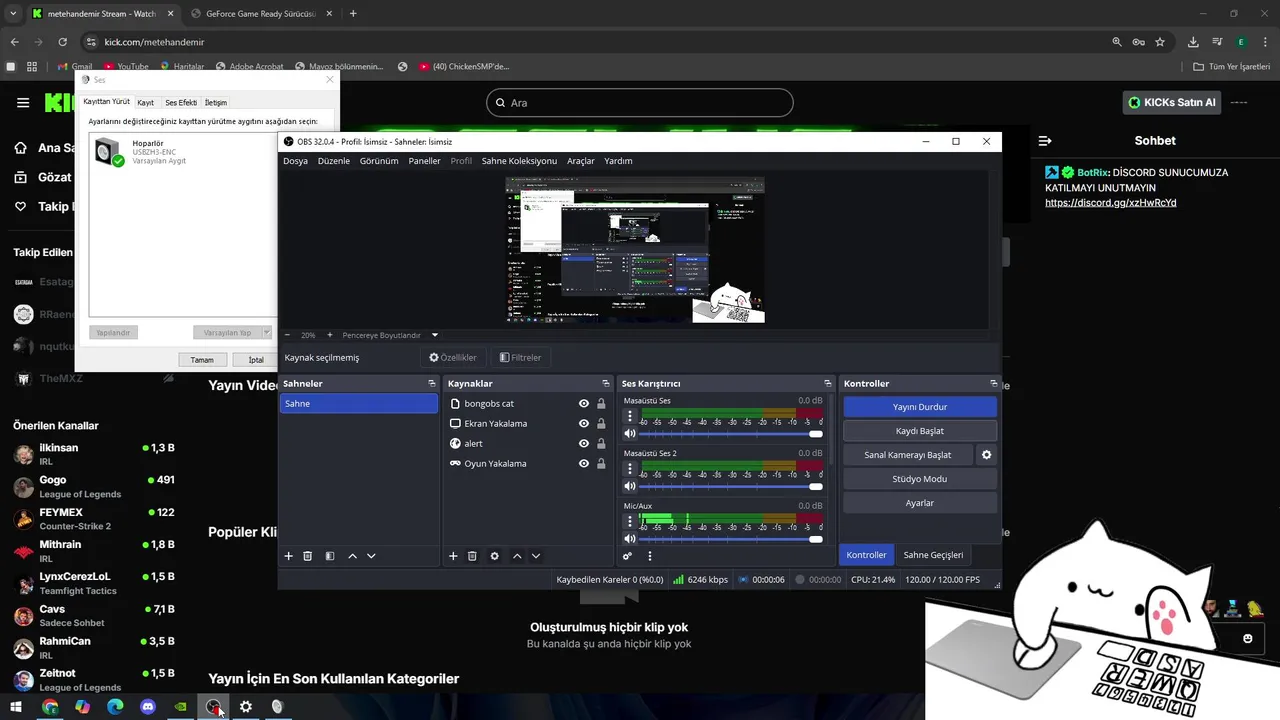1280x720 pixels.
Task: Open Ayarlar in OBS controls
Action: point(920,503)
